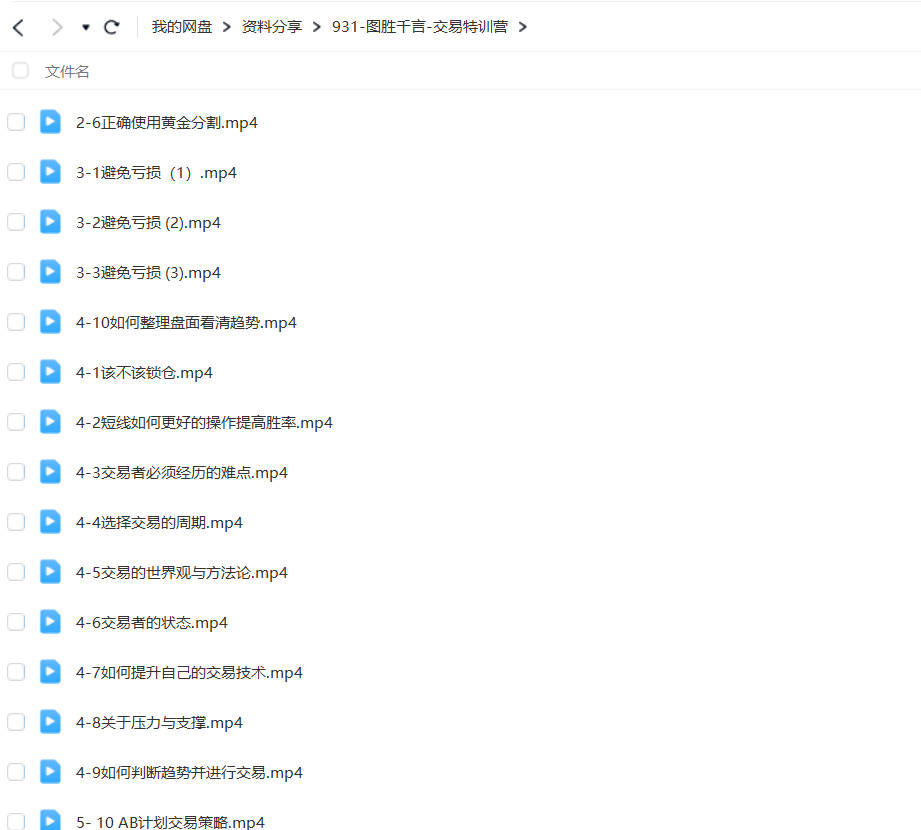Refresh the folder listing

(x=112, y=27)
